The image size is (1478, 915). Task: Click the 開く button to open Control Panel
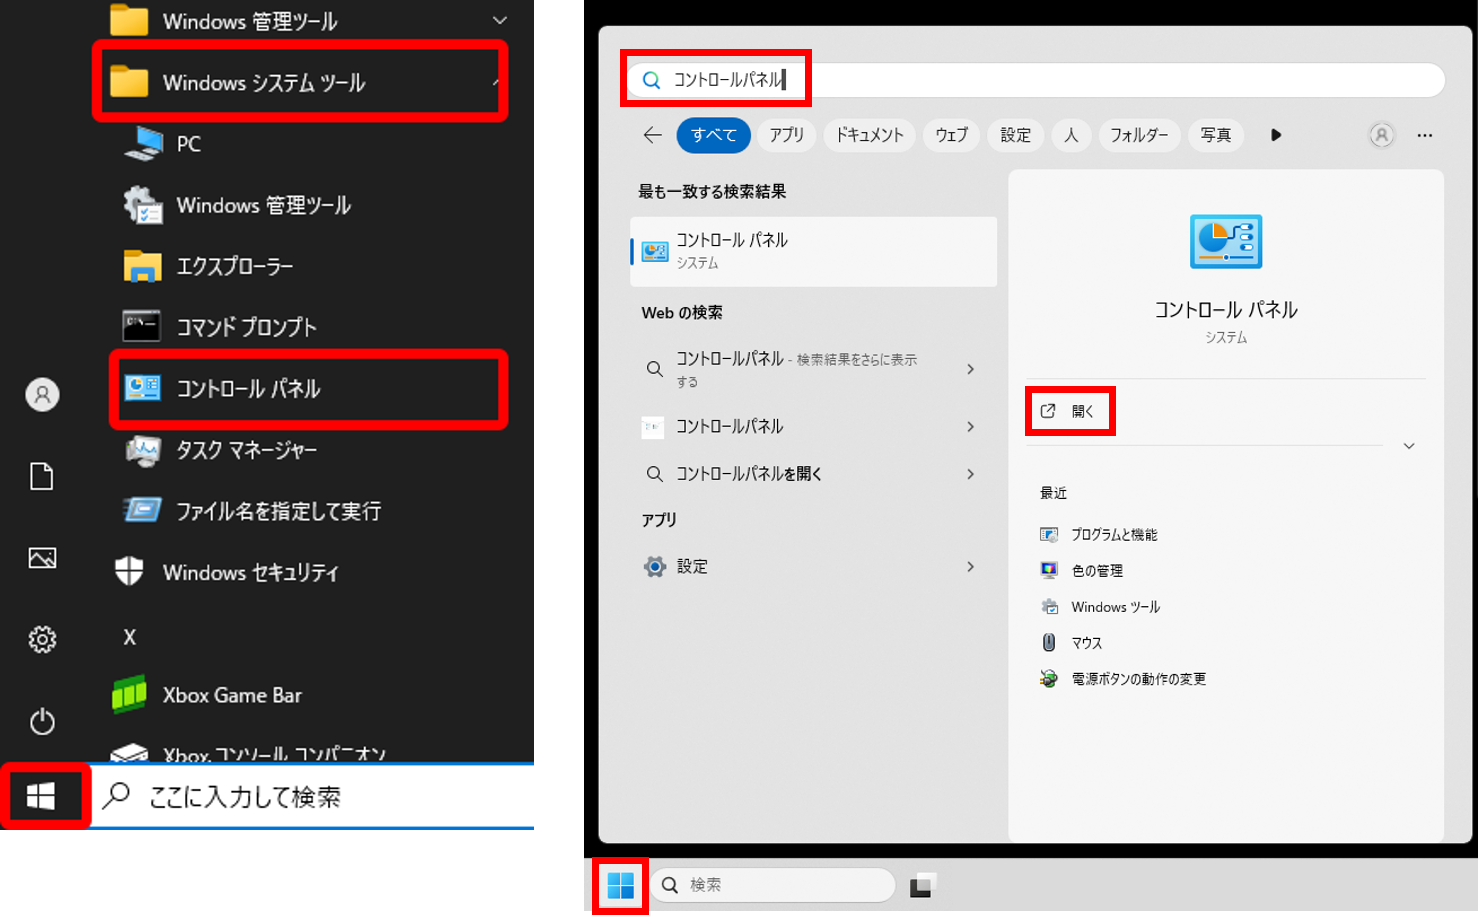pyautogui.click(x=1070, y=410)
